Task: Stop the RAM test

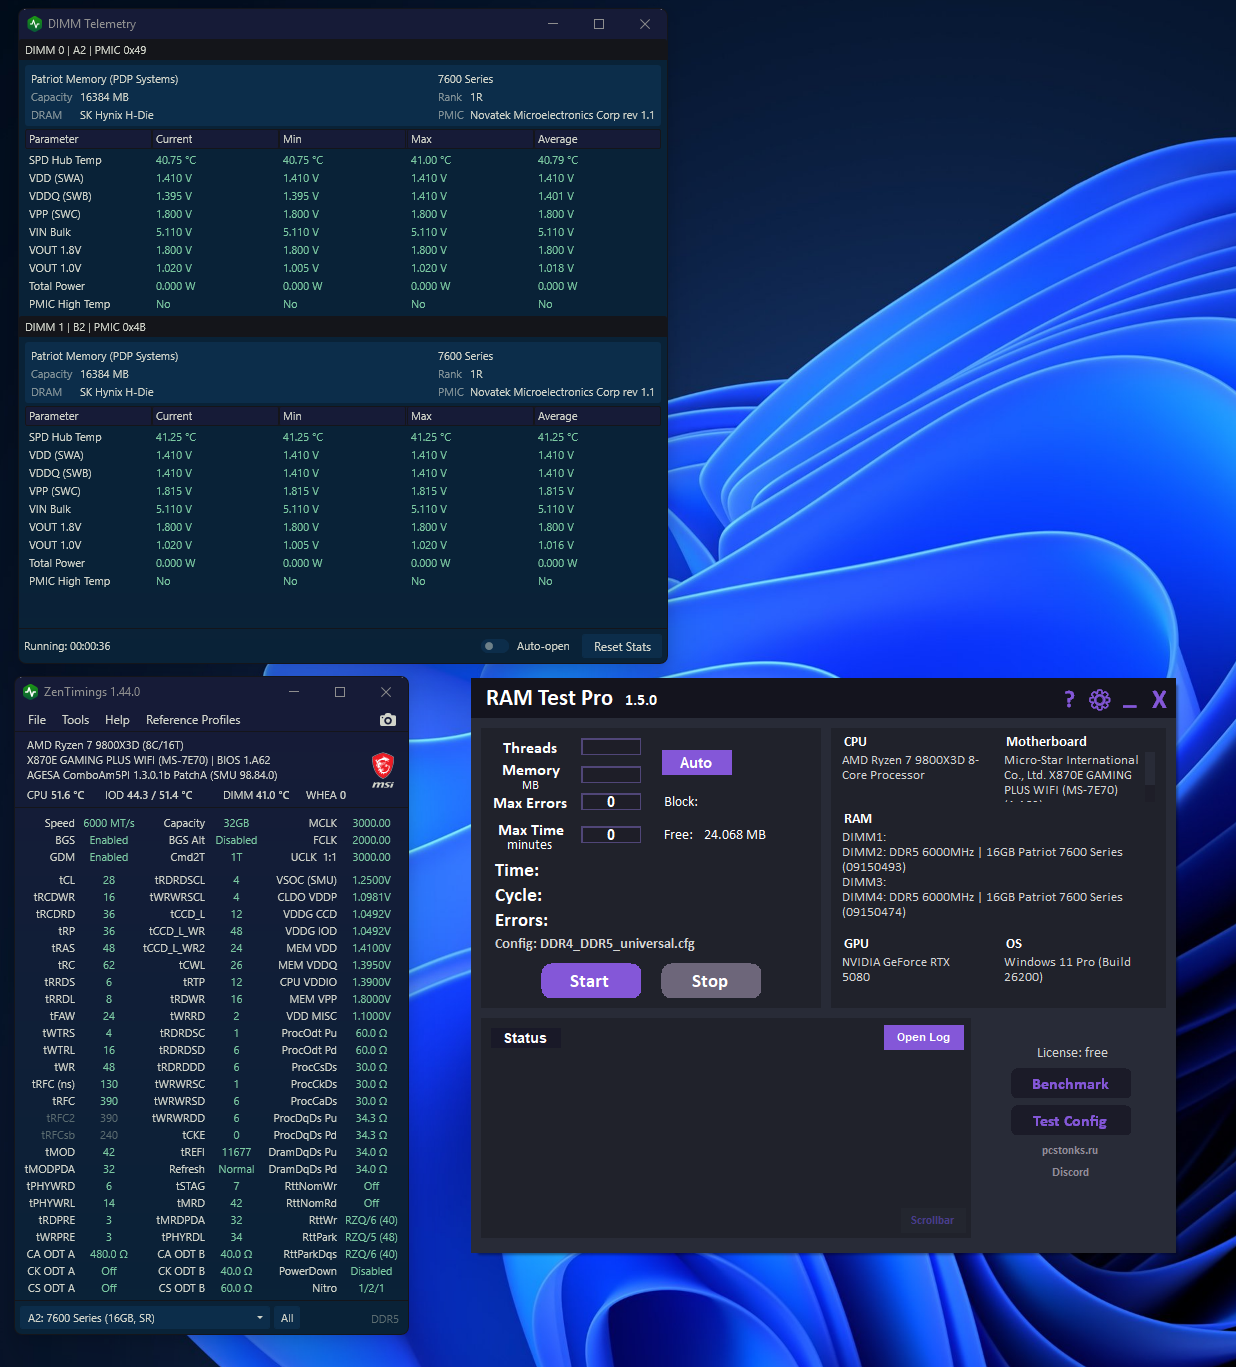Action: pyautogui.click(x=710, y=981)
